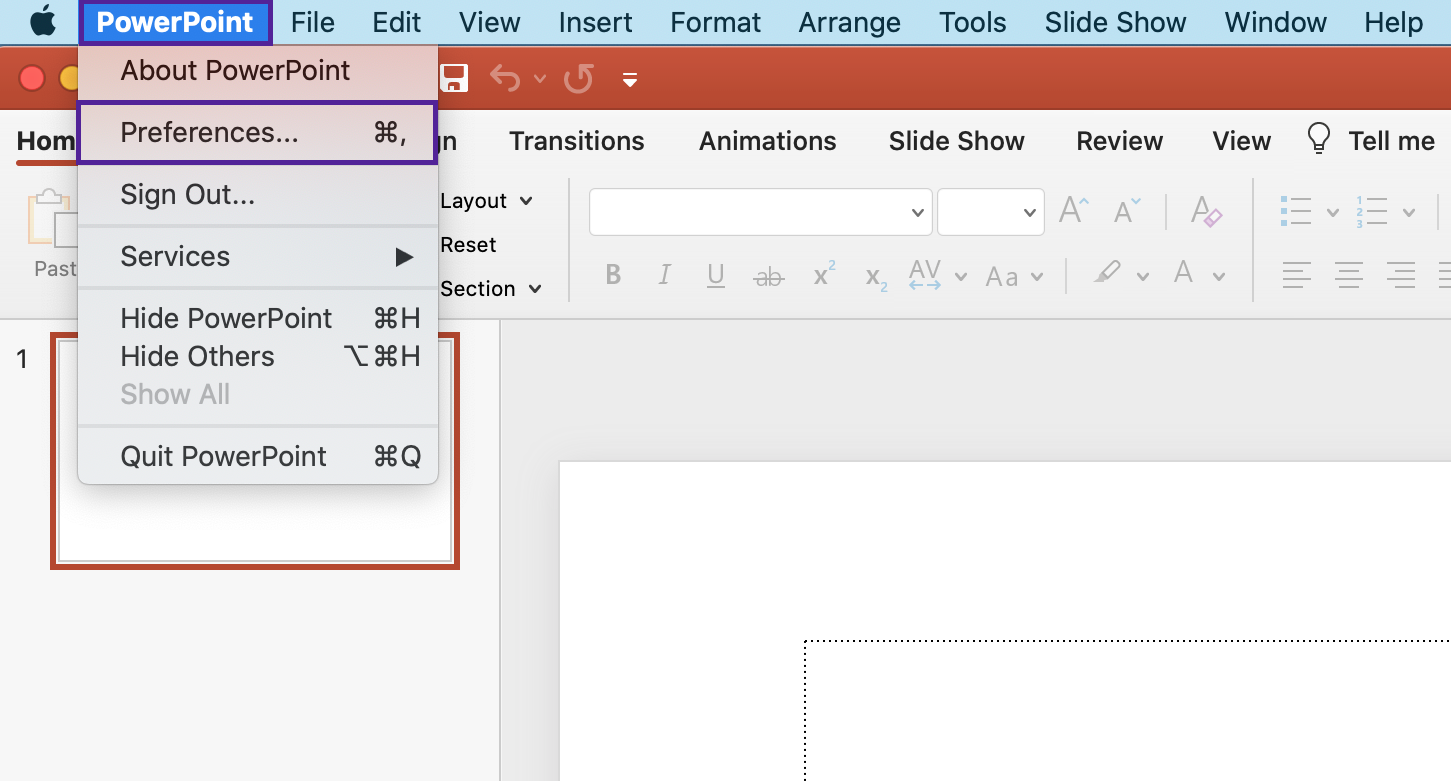Open Slide Show menu in menu bar
Viewport: 1451px width, 781px height.
click(x=1116, y=22)
